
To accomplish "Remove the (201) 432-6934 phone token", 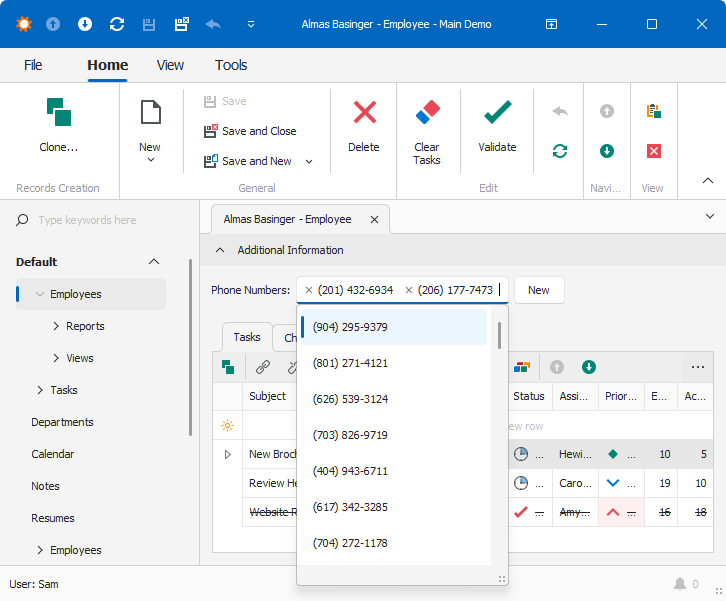I will pyautogui.click(x=309, y=290).
